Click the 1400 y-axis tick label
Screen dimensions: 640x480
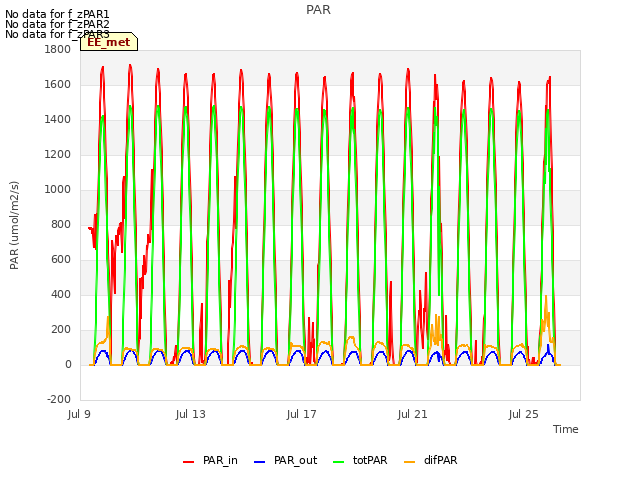click(58, 120)
